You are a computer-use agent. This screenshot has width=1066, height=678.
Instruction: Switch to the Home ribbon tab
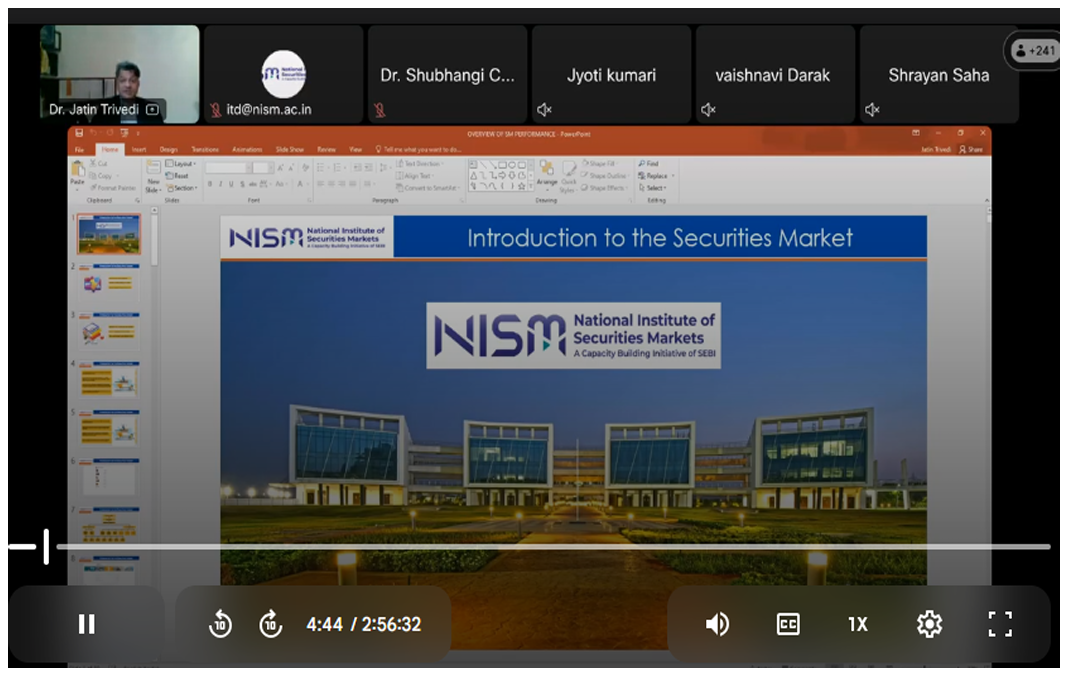coord(109,150)
